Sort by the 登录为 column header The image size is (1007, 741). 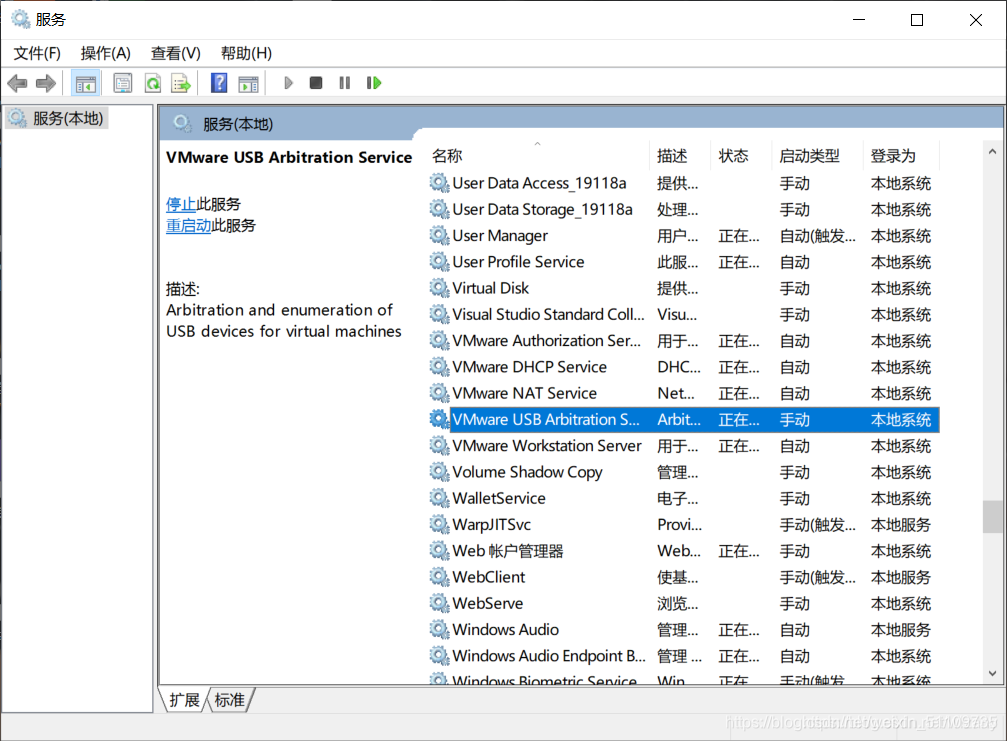pos(901,156)
